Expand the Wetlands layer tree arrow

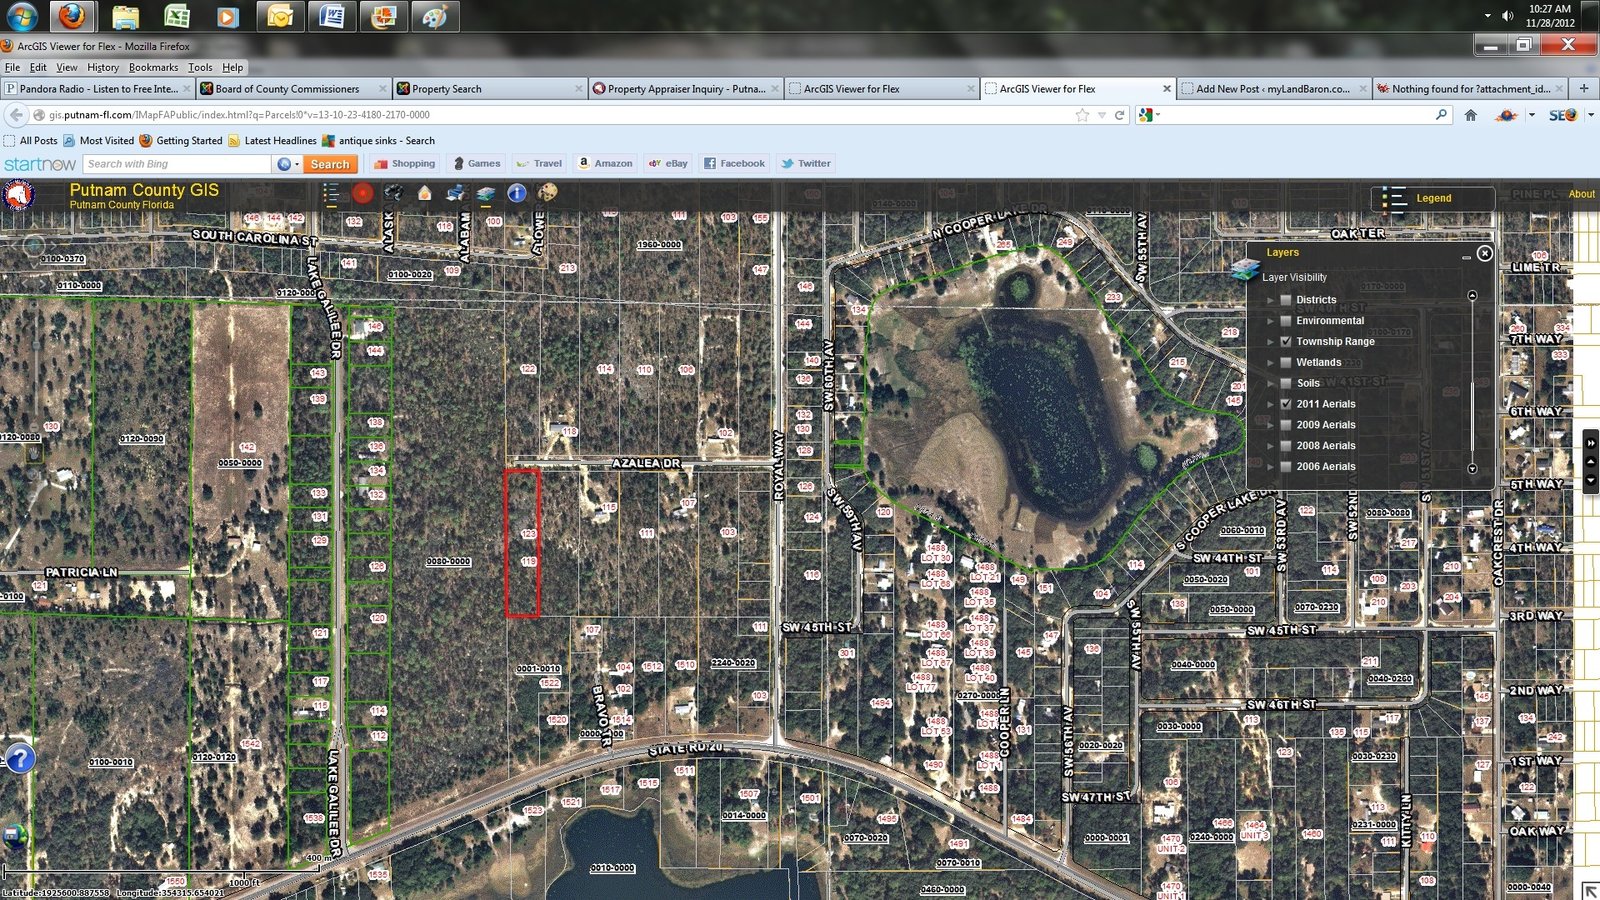[1271, 363]
